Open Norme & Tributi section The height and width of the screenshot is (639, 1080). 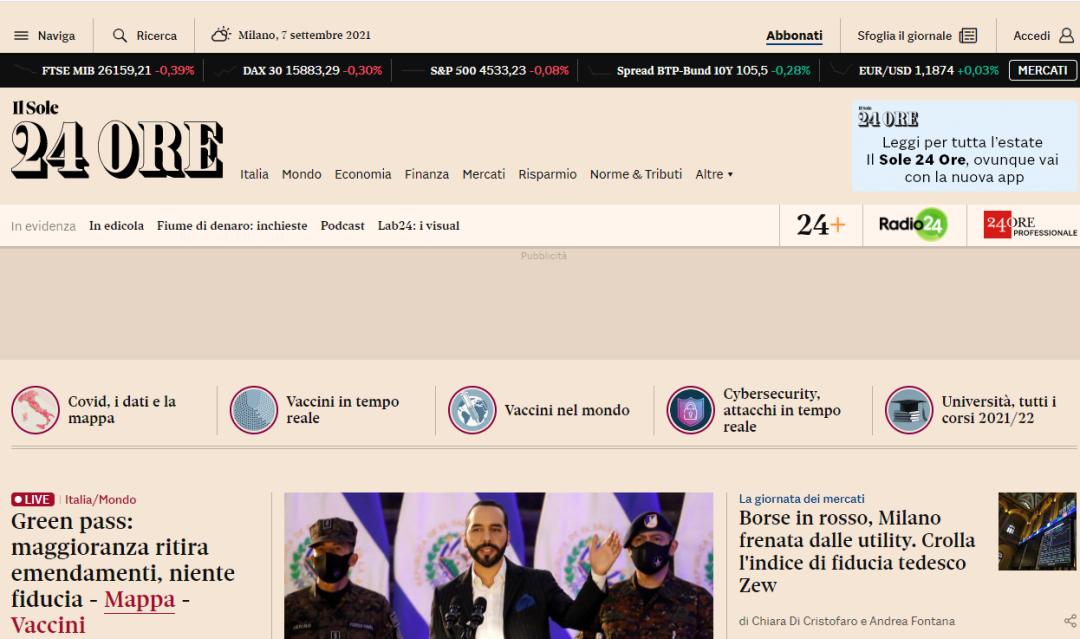636,174
